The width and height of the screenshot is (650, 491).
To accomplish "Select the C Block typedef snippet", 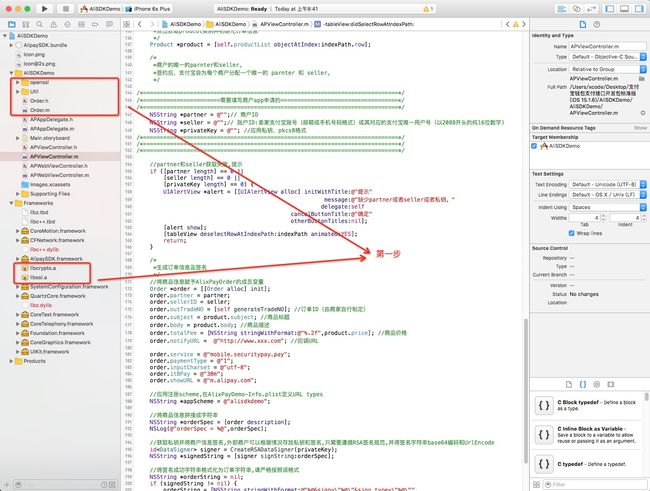I will click(x=588, y=405).
